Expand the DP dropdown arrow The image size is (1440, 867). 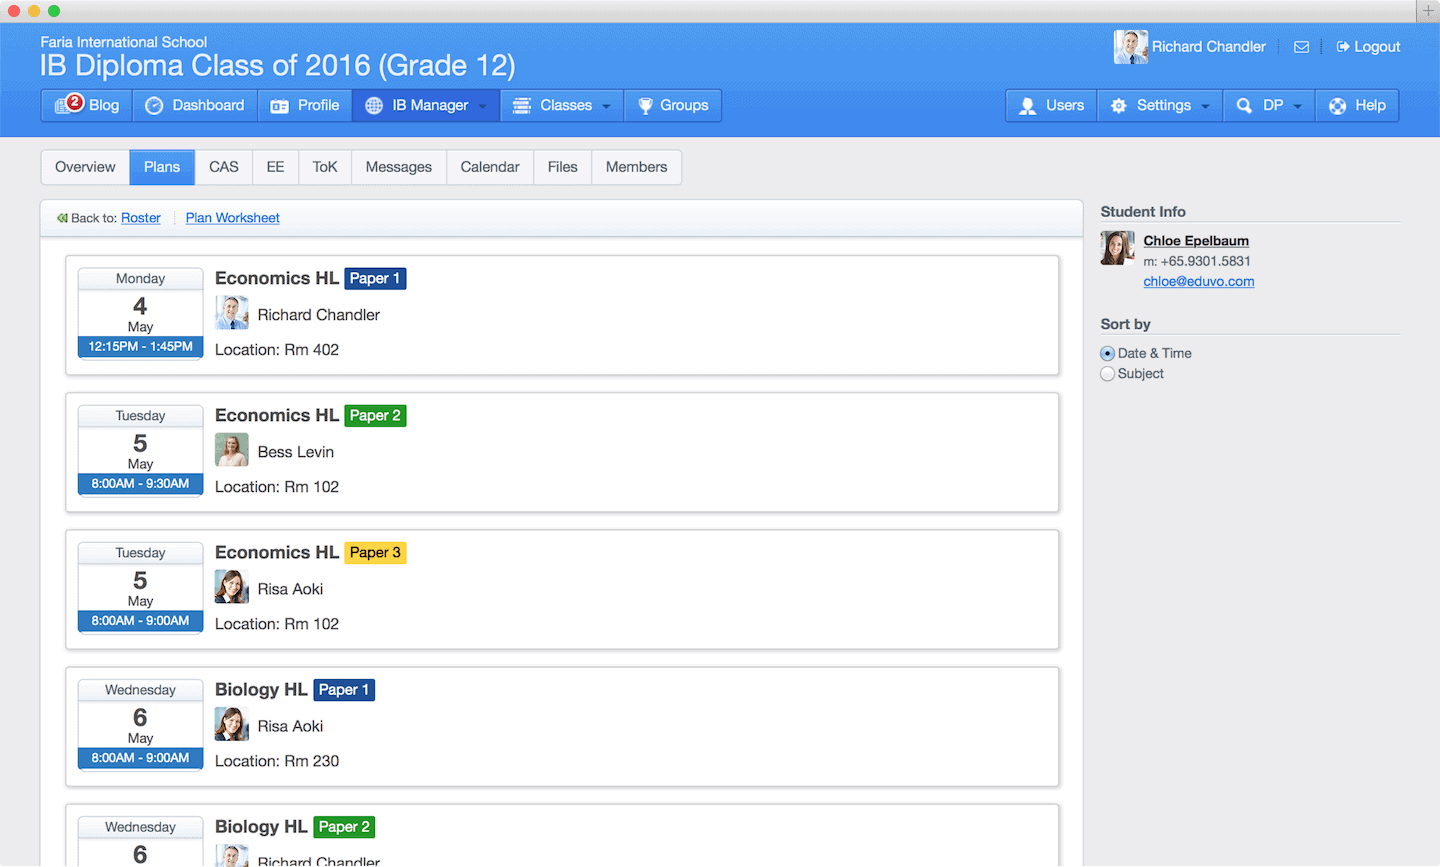tap(1298, 106)
